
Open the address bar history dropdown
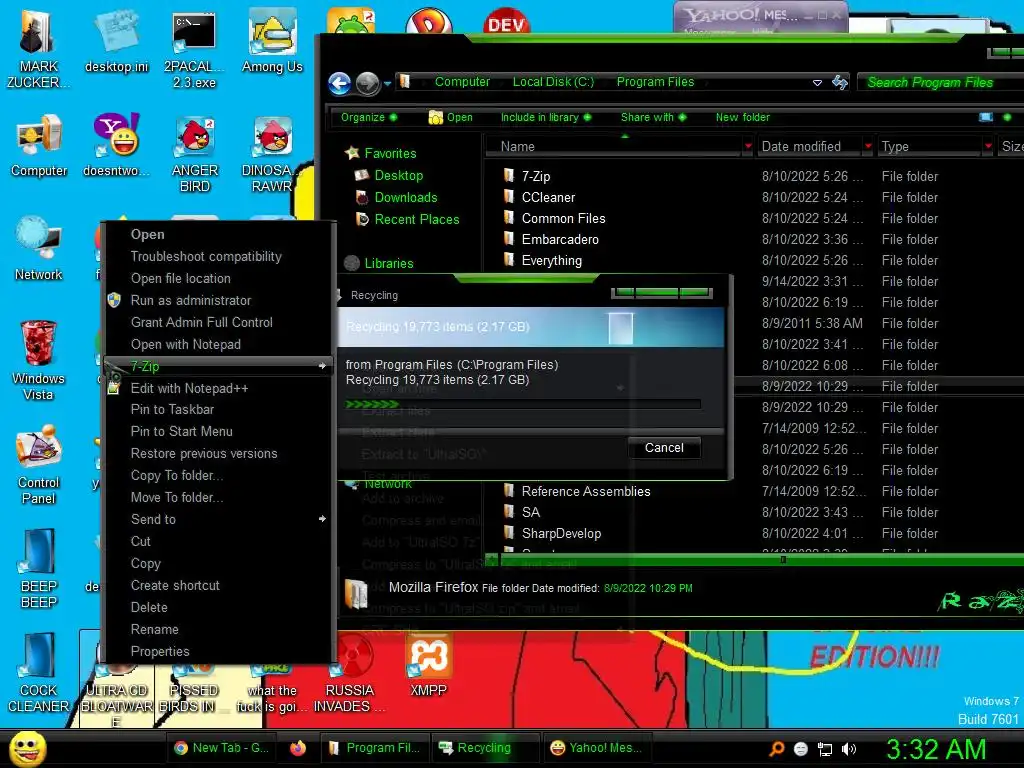[x=817, y=83]
